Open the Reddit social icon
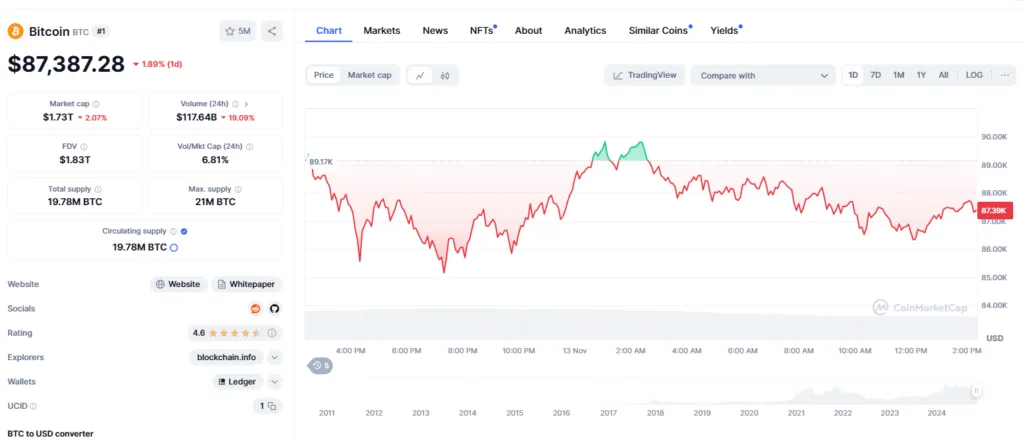This screenshot has height=442, width=1024. (256, 308)
